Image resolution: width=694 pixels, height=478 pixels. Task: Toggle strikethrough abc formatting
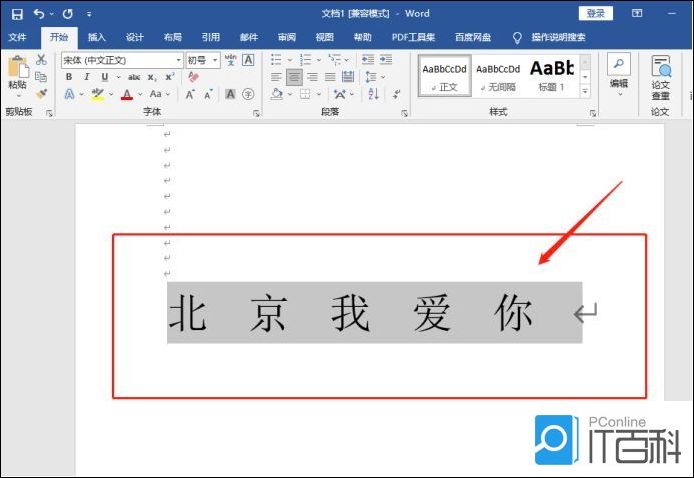click(134, 77)
